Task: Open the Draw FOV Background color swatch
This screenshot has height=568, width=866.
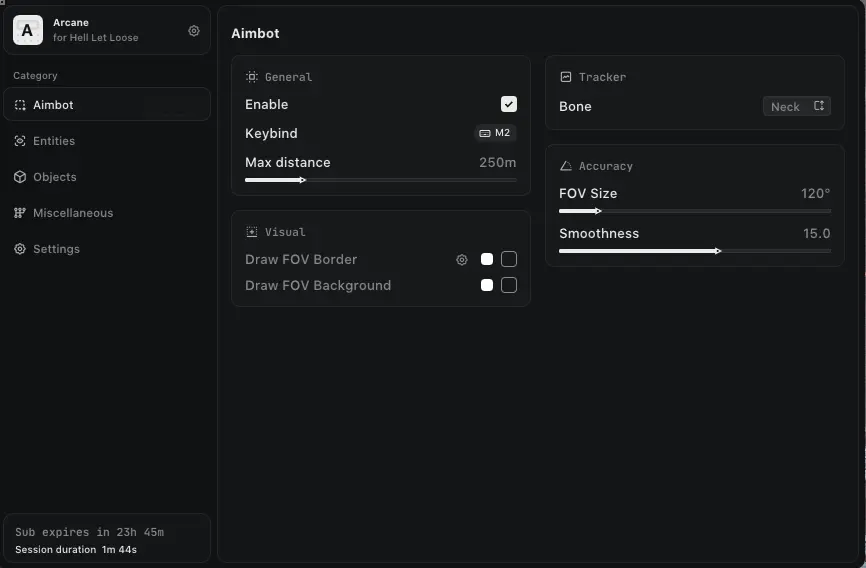Action: coord(487,285)
